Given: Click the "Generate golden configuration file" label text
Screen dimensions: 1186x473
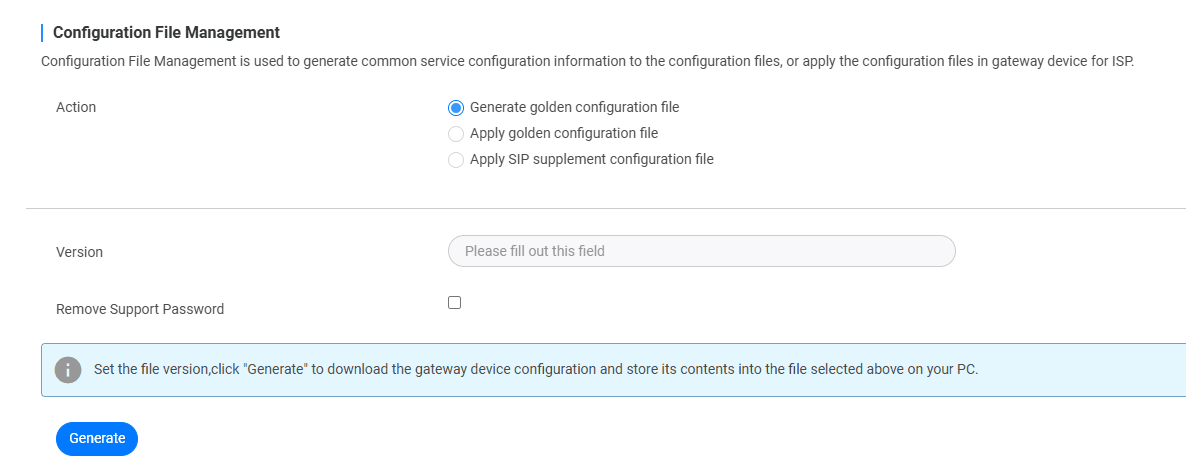Looking at the screenshot, I should [x=574, y=107].
